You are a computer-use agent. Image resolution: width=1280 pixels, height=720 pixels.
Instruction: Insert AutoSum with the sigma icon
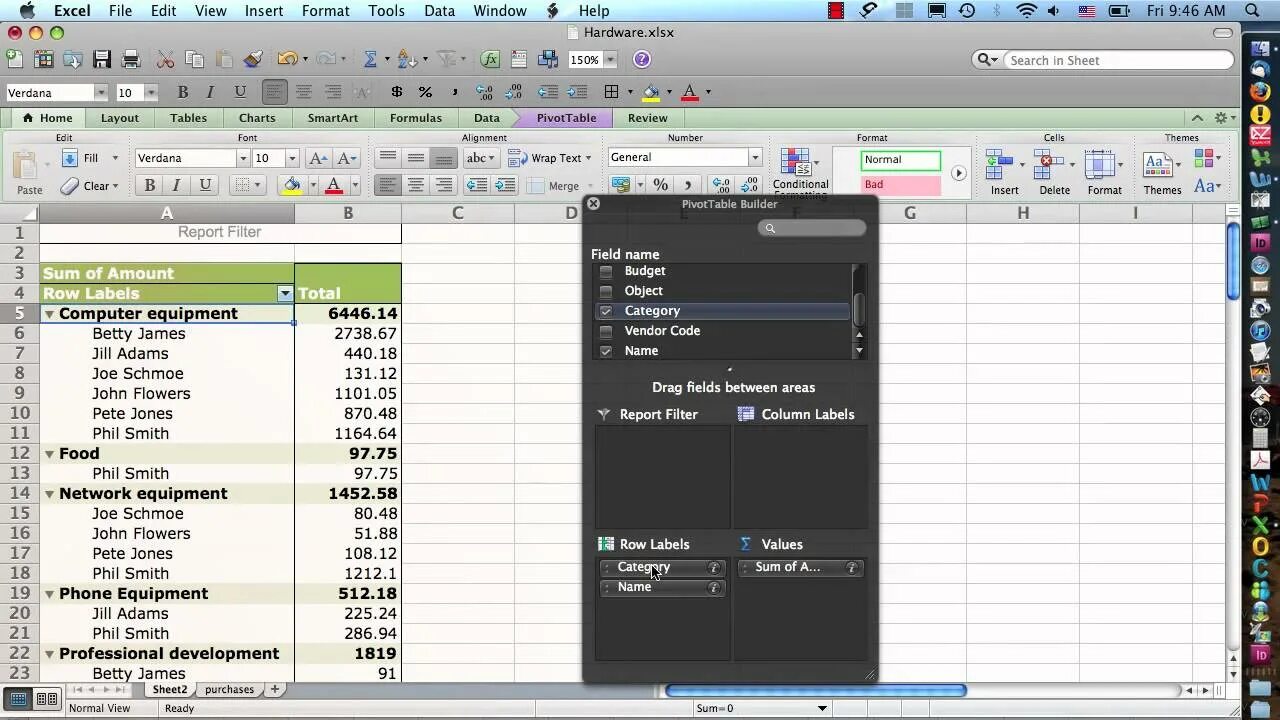pos(370,60)
